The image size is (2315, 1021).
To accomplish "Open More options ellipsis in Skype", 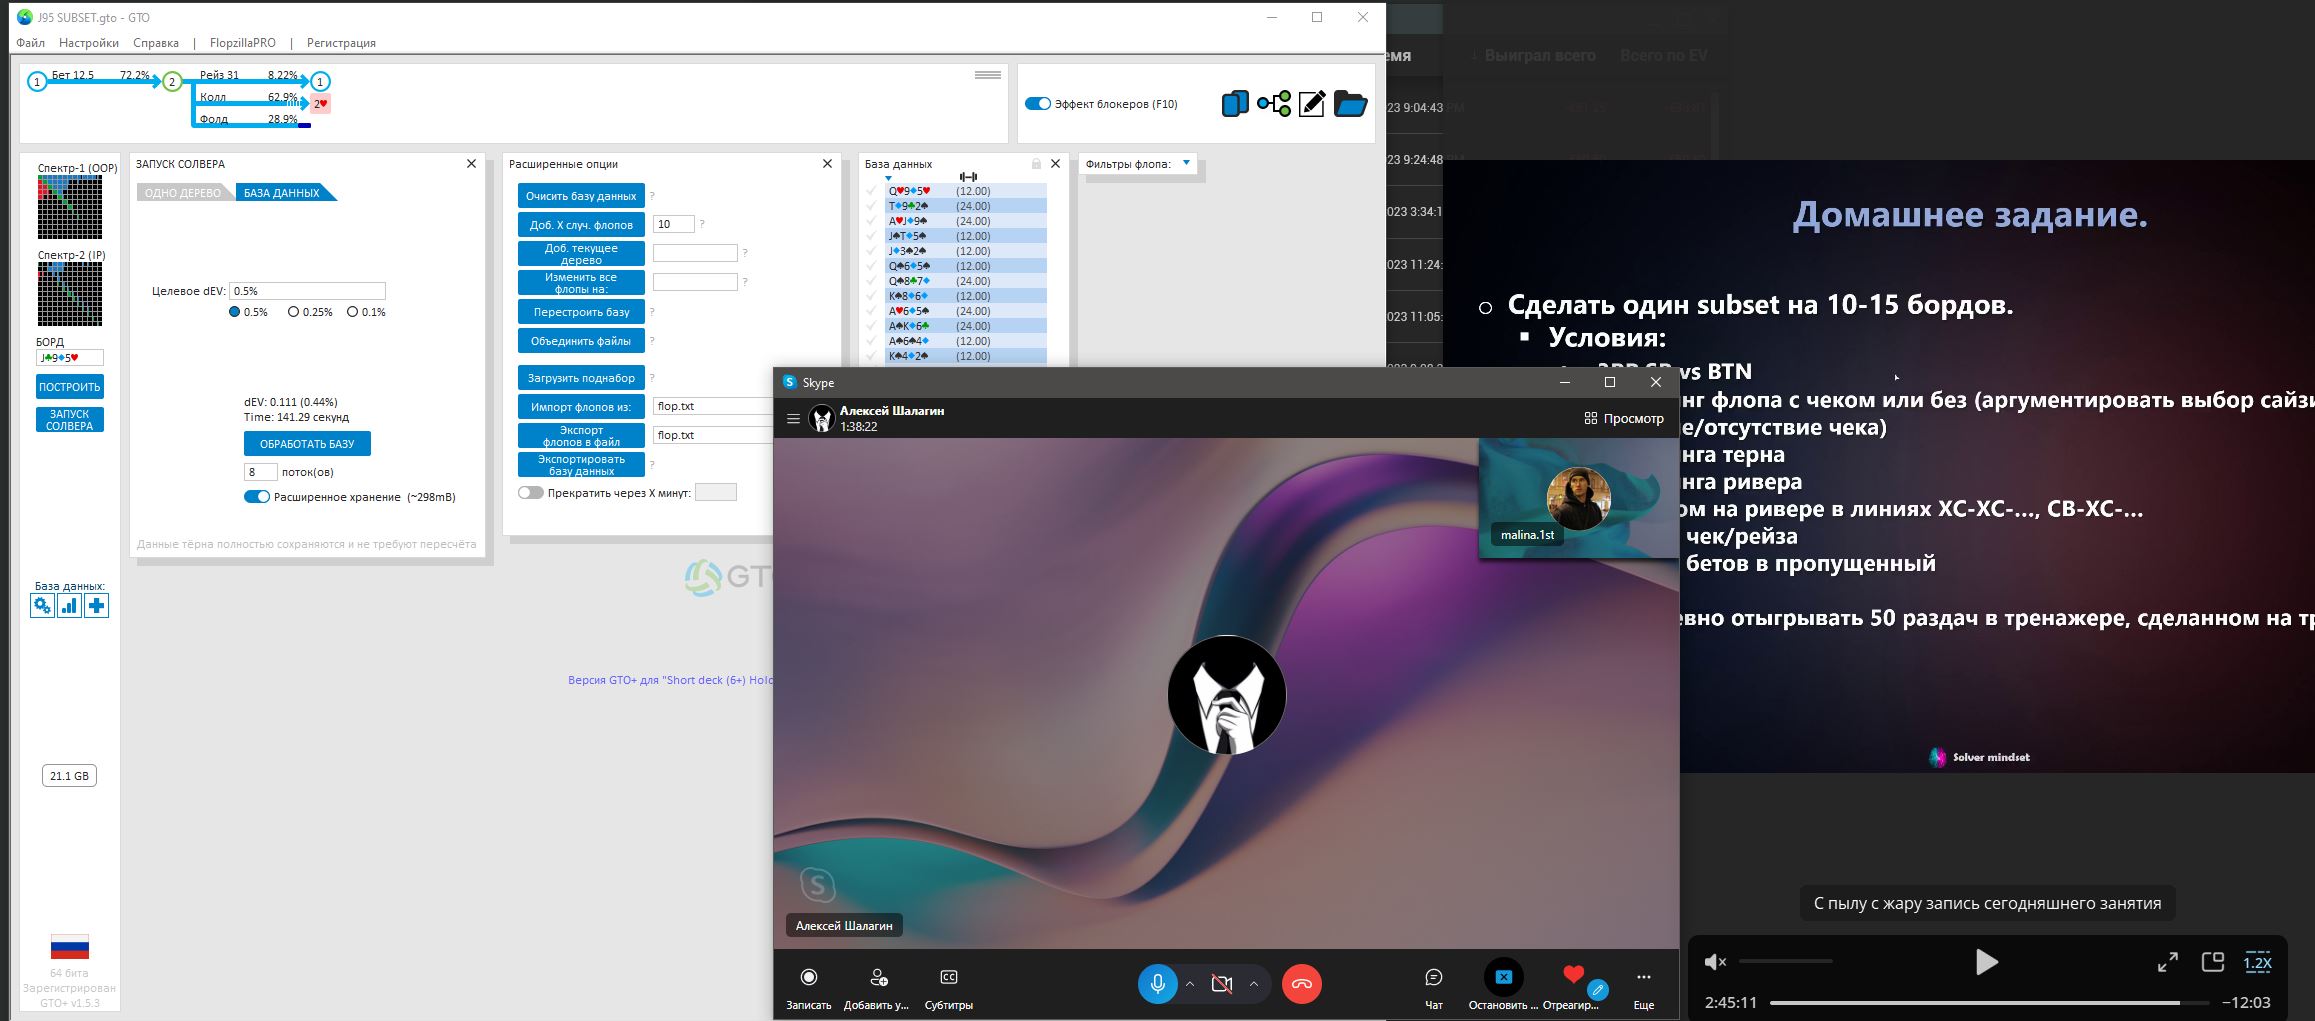I will tap(1644, 977).
